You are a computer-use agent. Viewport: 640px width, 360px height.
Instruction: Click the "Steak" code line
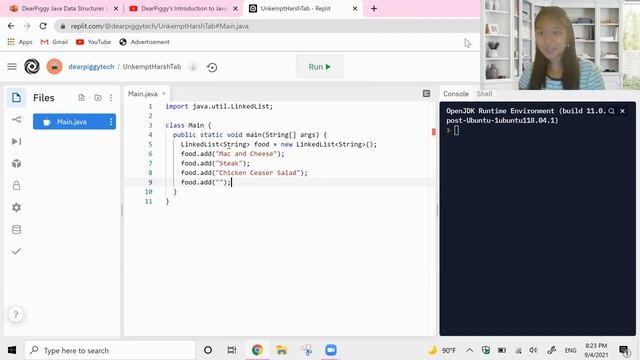pos(215,163)
